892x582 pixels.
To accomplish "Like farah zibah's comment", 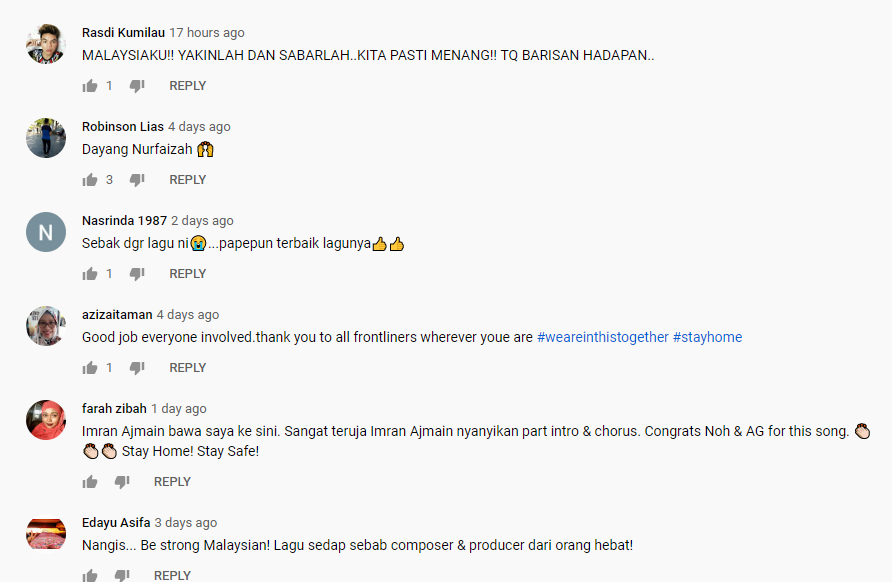I will tap(90, 482).
